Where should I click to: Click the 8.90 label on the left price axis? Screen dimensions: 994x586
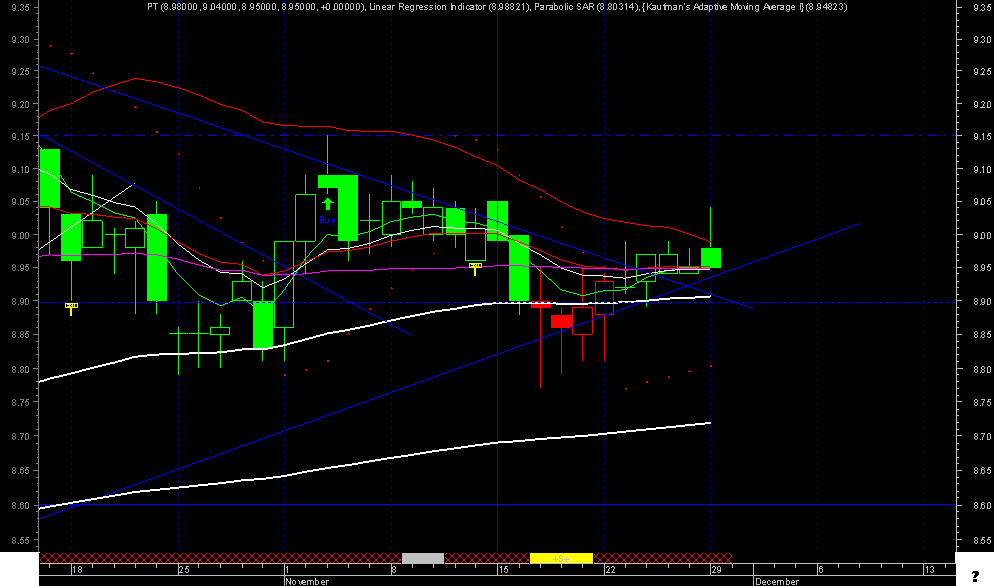tap(20, 301)
